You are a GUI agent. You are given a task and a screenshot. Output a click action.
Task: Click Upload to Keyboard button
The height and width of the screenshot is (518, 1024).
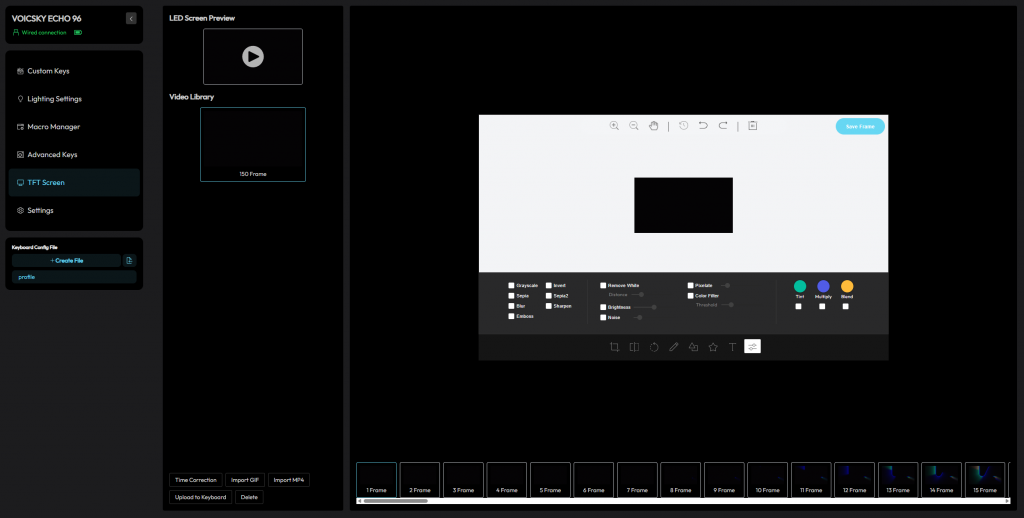(200, 497)
